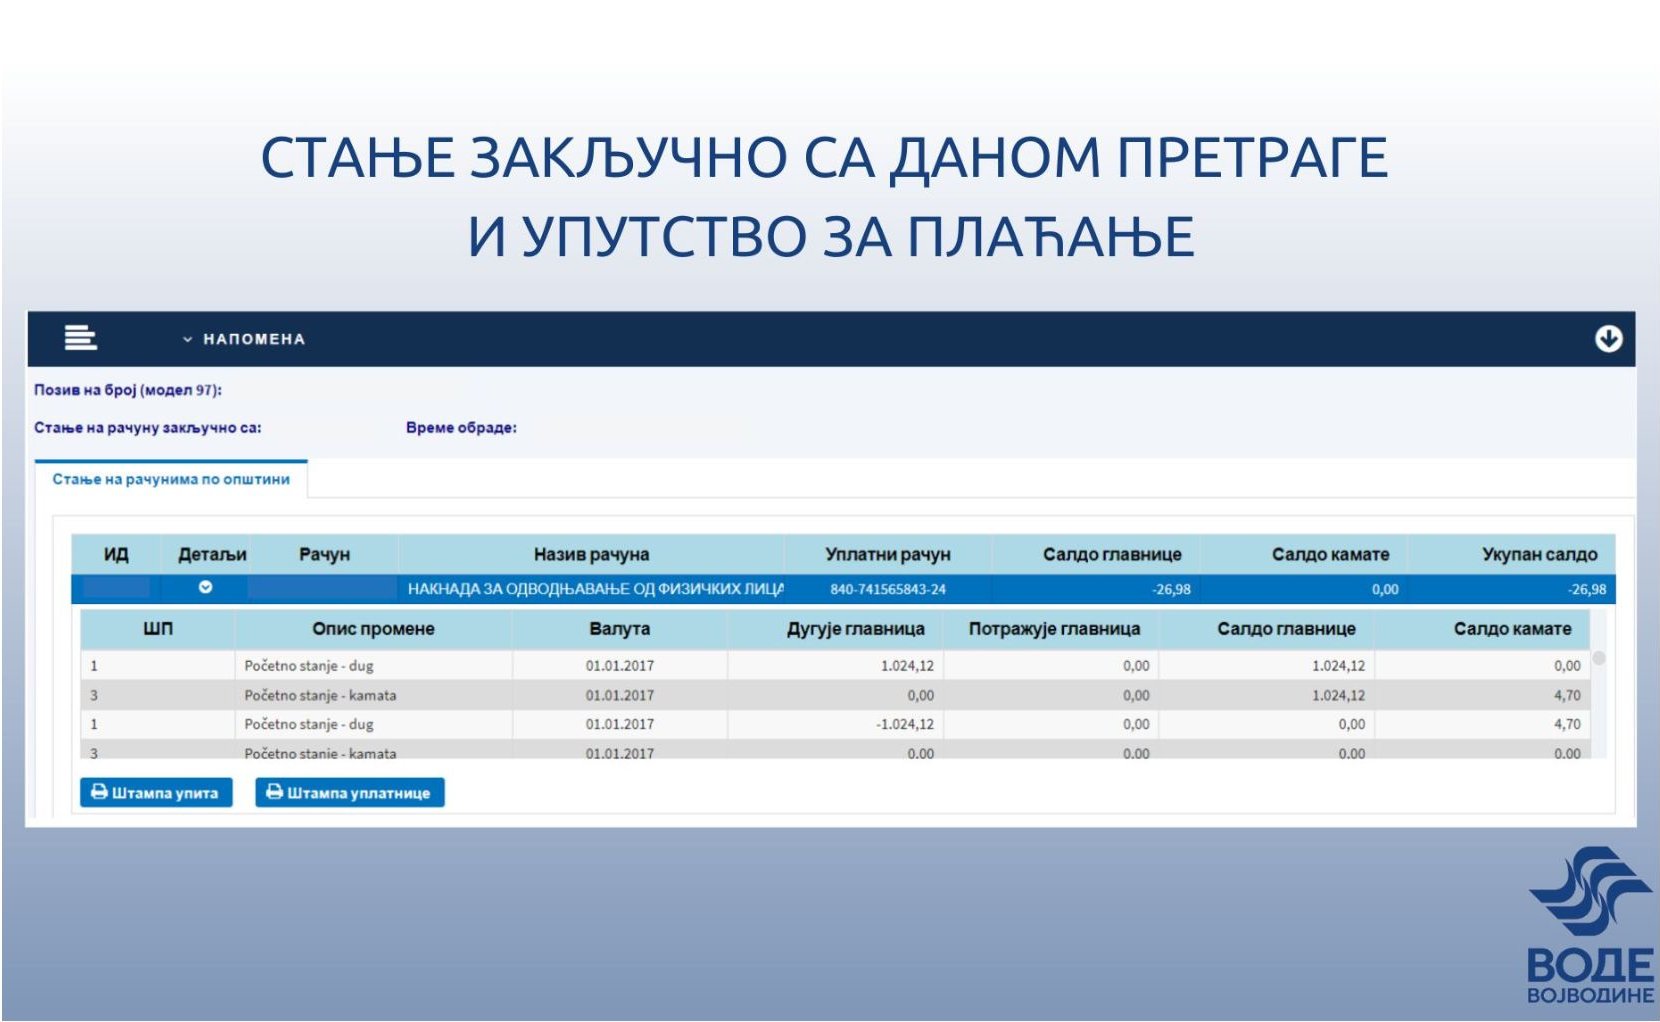Collapse details chevron in highlighted row

click(205, 587)
